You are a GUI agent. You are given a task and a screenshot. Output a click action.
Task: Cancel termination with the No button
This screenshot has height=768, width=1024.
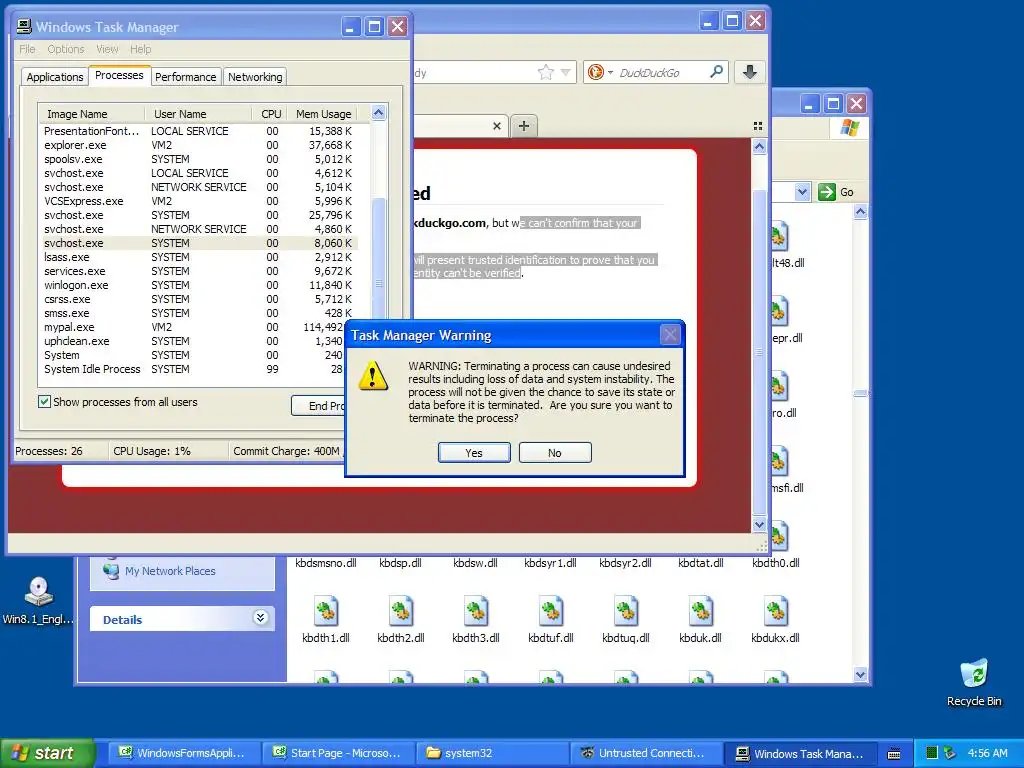click(555, 453)
